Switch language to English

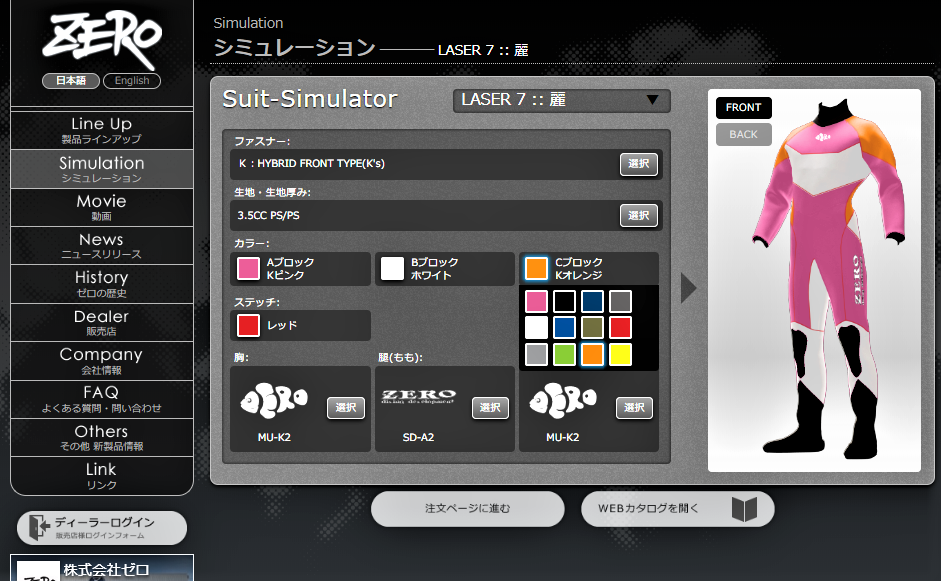click(132, 80)
